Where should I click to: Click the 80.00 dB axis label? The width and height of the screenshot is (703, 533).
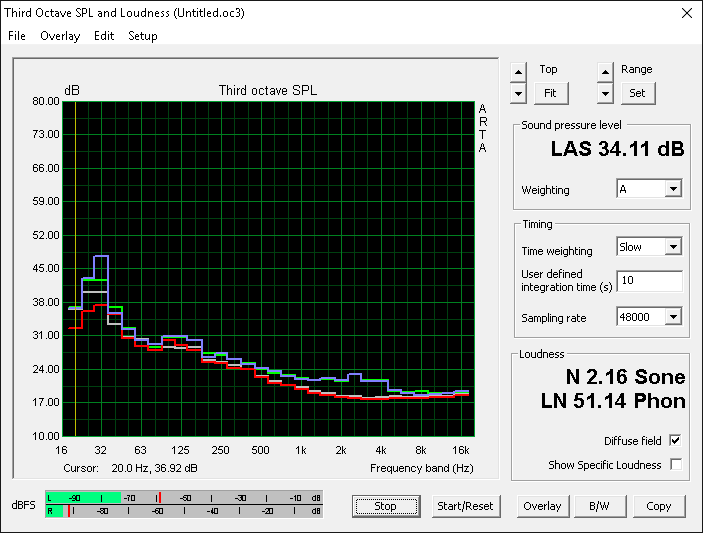46,101
